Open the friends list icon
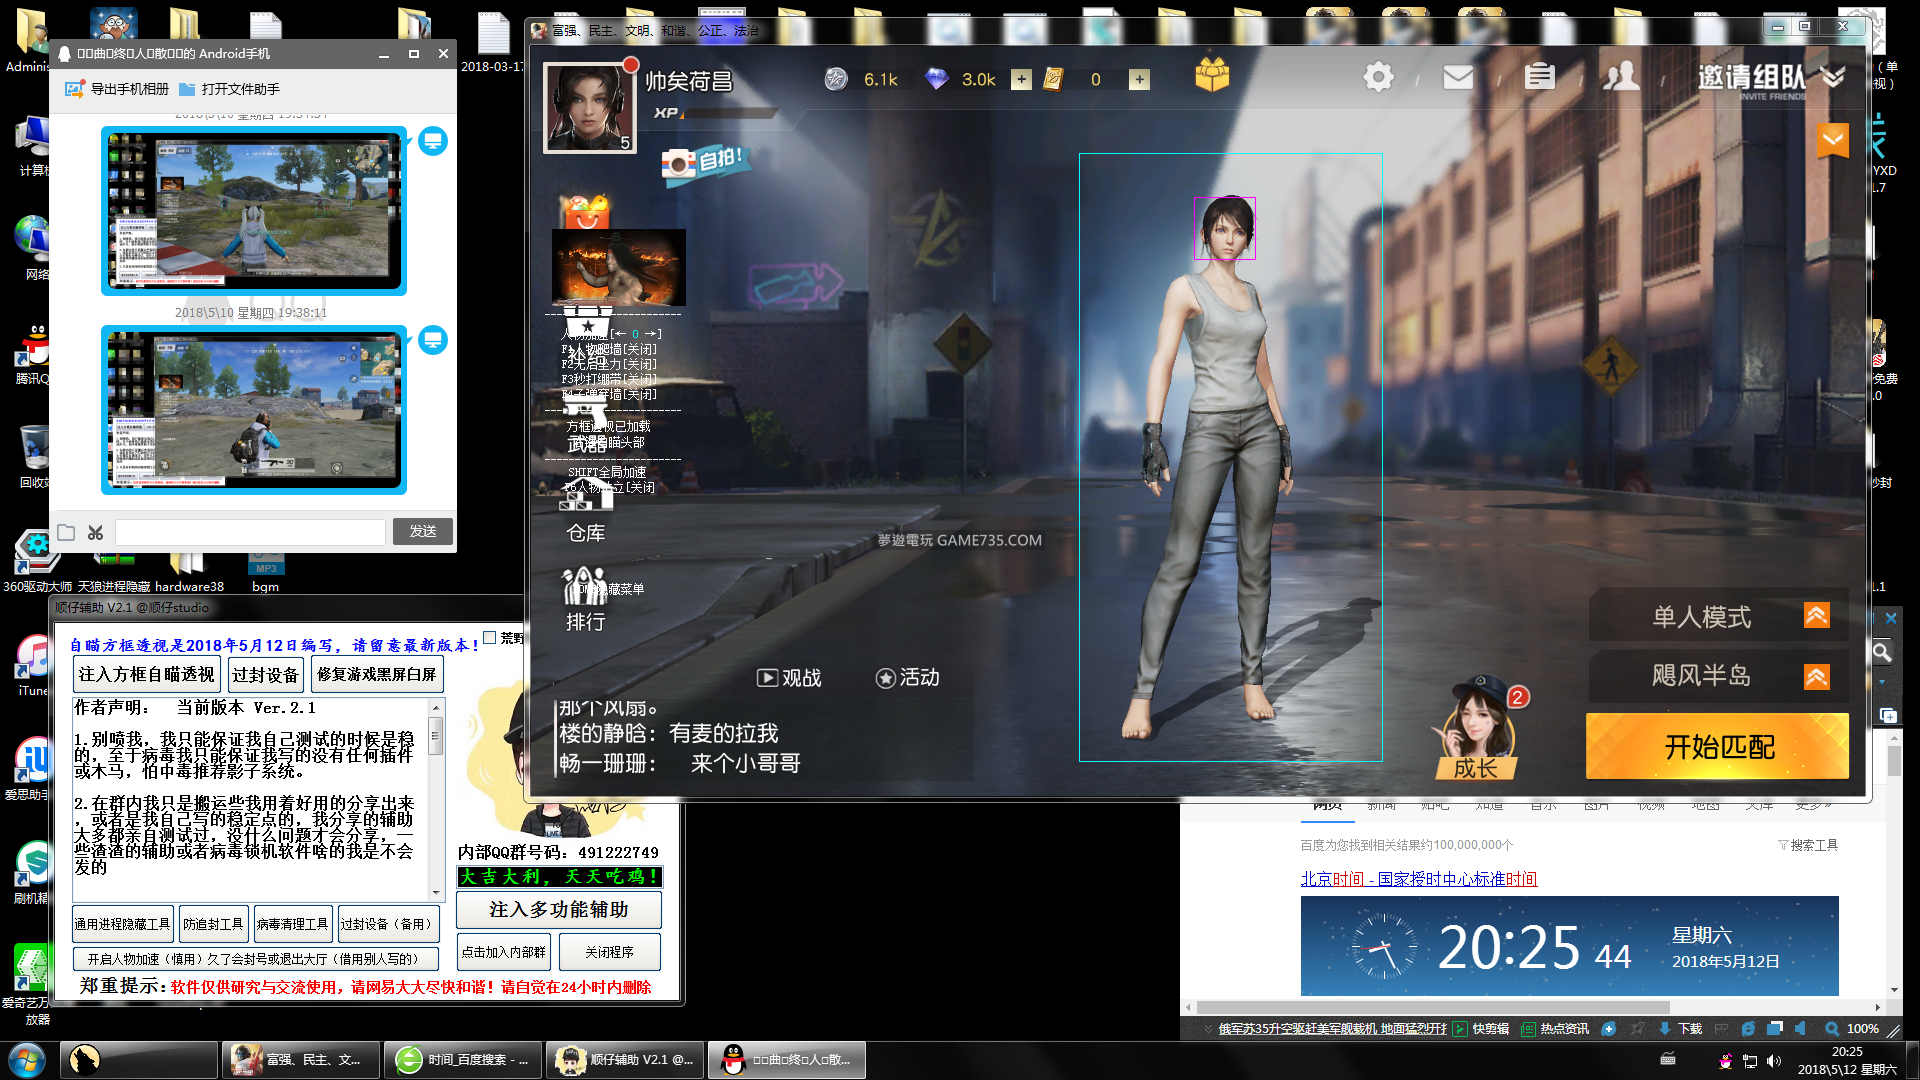The image size is (1920, 1080). tap(1620, 77)
